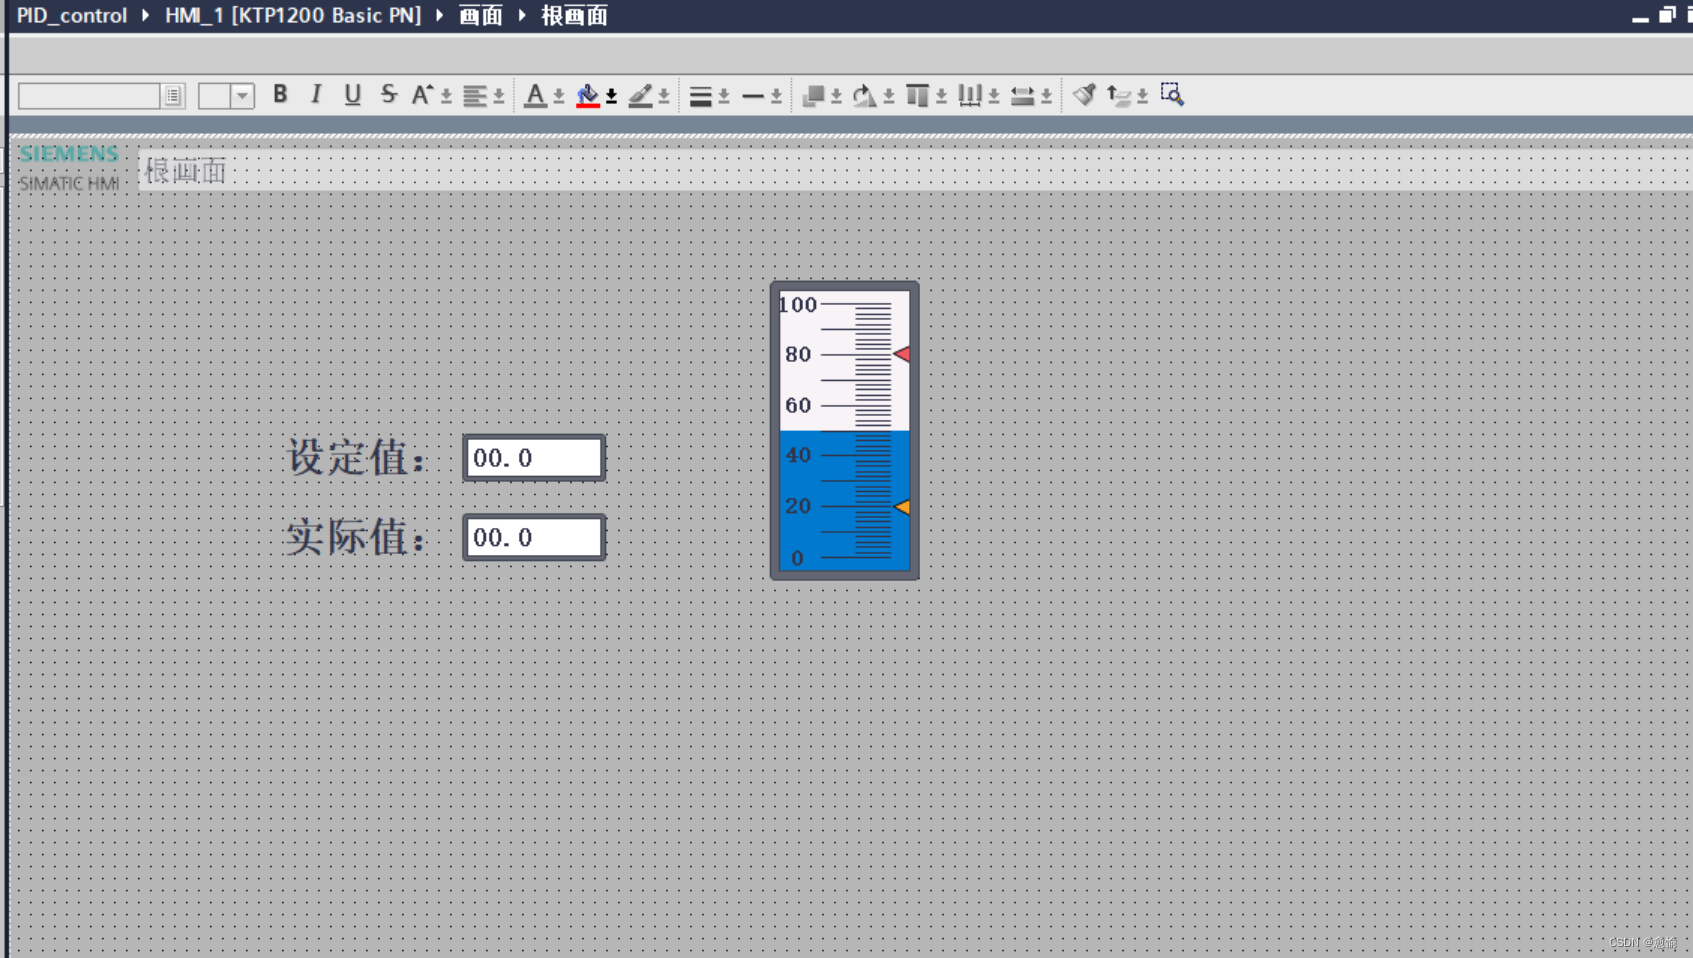This screenshot has height=958, width=1693.
Task: Click the orange lower limit marker on bar
Action: point(902,507)
